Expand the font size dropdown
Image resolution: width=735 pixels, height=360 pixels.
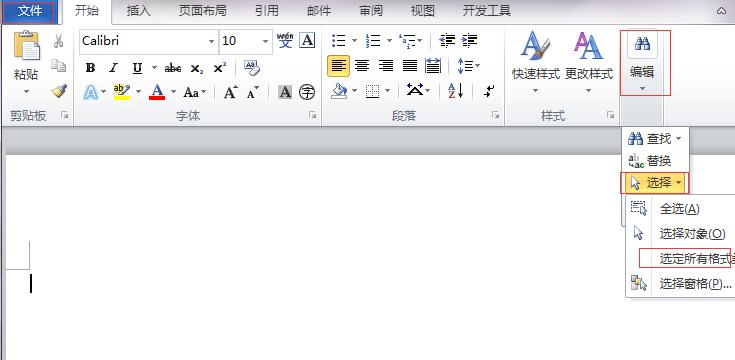click(x=265, y=41)
